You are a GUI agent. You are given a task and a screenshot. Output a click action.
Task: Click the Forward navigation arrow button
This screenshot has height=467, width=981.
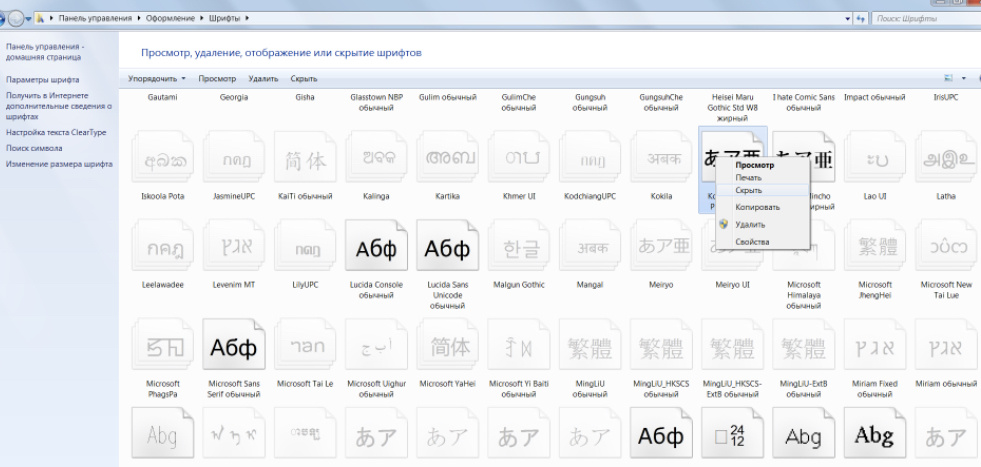pyautogui.click(x=16, y=19)
